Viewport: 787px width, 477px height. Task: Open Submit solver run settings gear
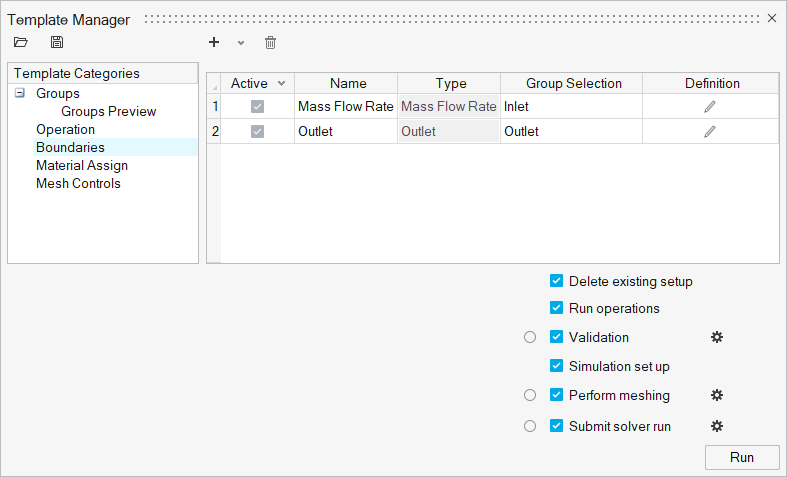tap(716, 426)
